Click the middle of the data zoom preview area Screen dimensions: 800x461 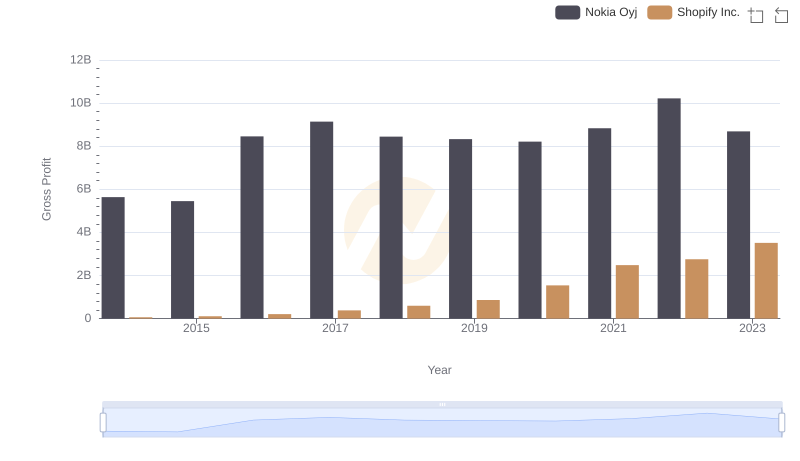(x=442, y=423)
